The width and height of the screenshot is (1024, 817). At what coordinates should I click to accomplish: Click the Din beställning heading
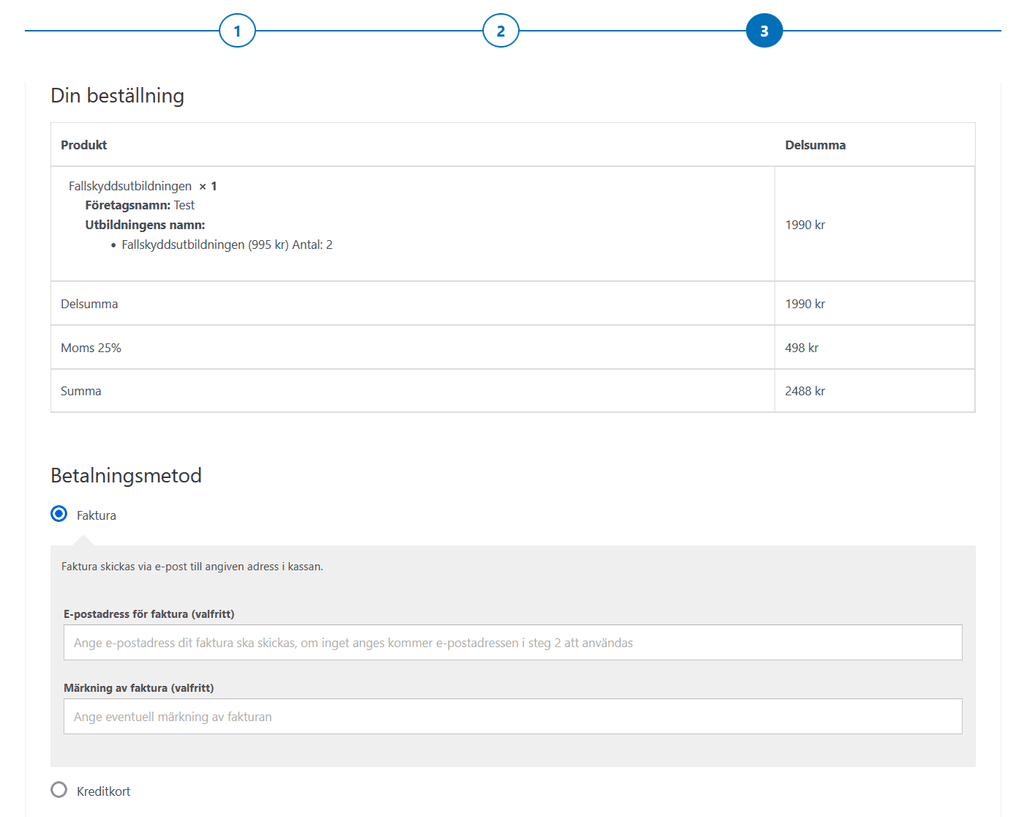[x=117, y=96]
